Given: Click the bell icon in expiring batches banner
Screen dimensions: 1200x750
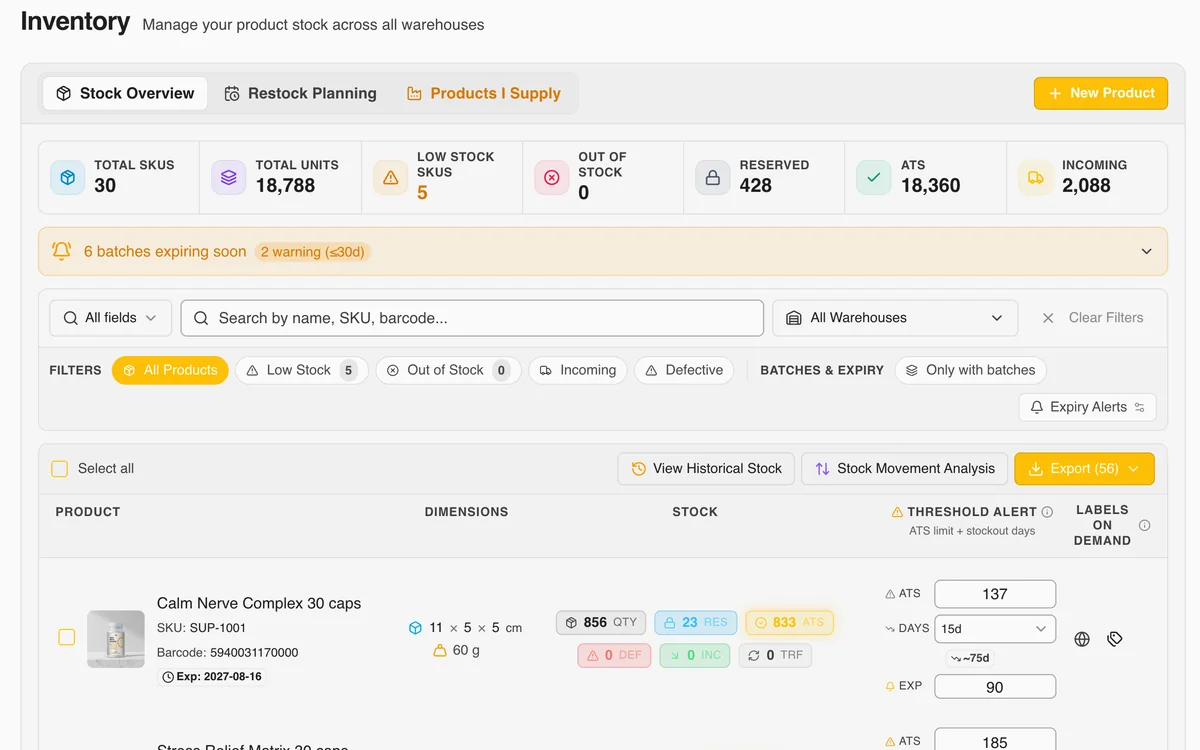Looking at the screenshot, I should [62, 251].
